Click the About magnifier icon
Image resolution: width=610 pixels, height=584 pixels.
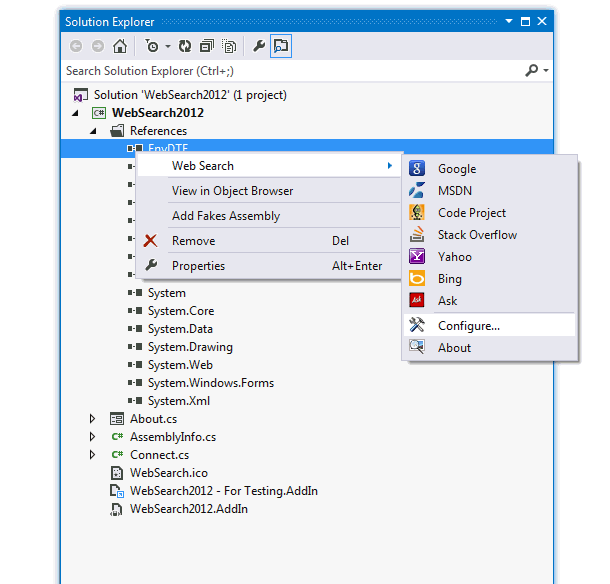tap(417, 346)
